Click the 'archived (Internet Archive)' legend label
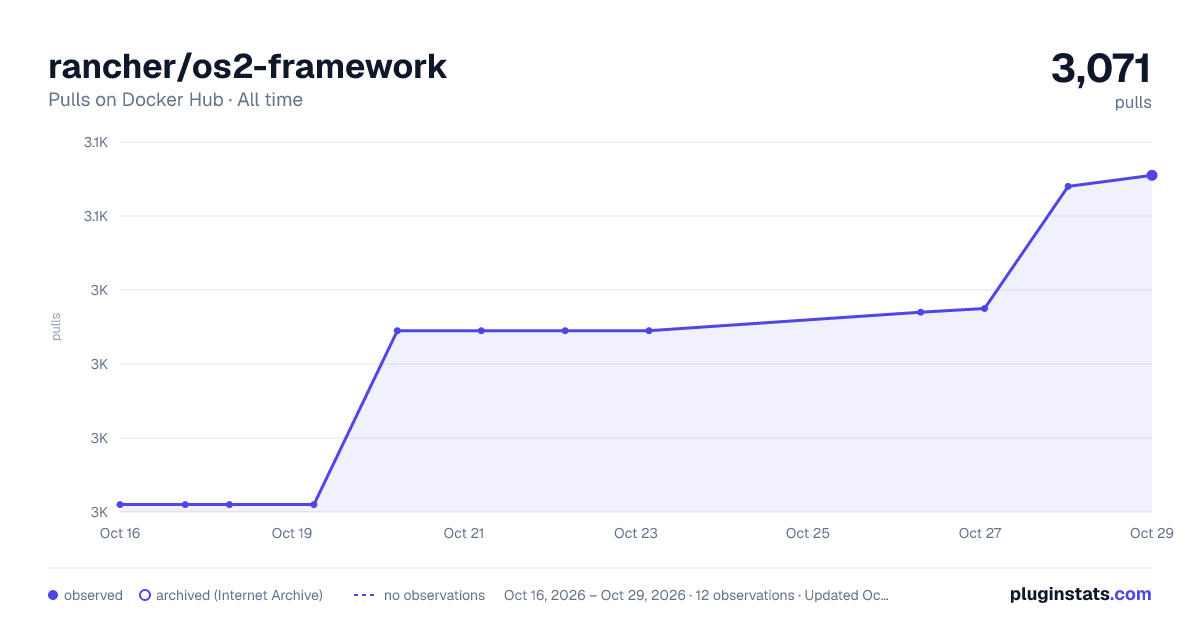1200x630 pixels. 239,595
